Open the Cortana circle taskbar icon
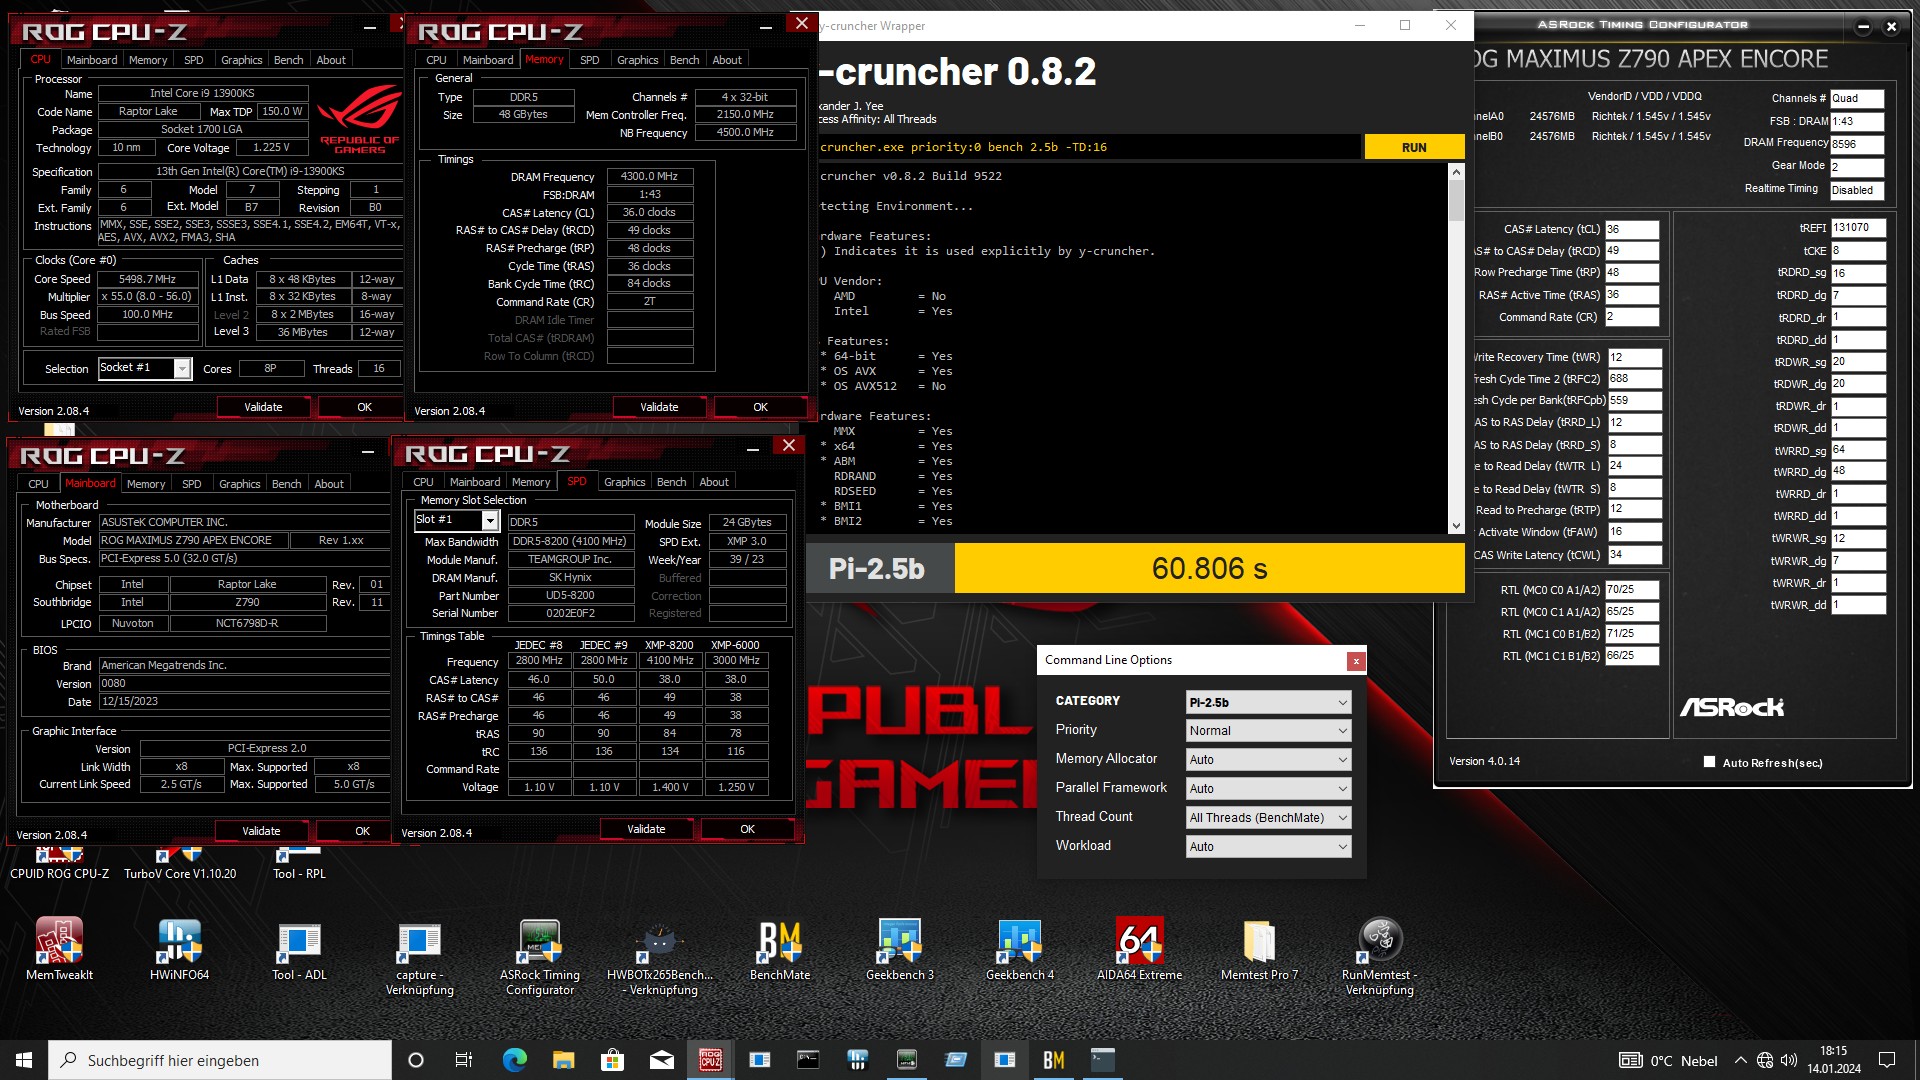 pos(416,1060)
